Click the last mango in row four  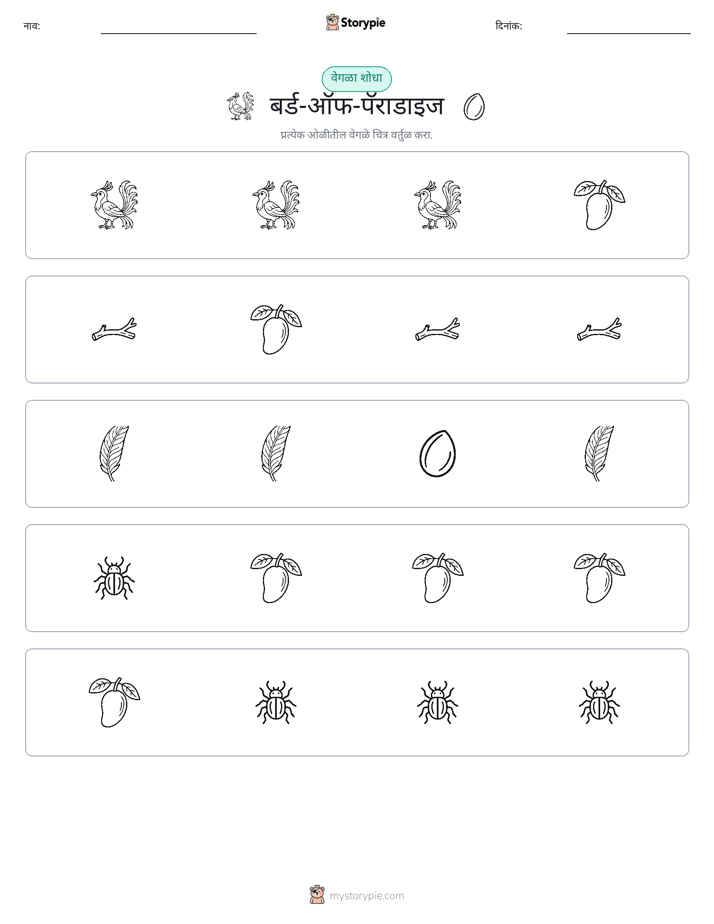click(599, 578)
